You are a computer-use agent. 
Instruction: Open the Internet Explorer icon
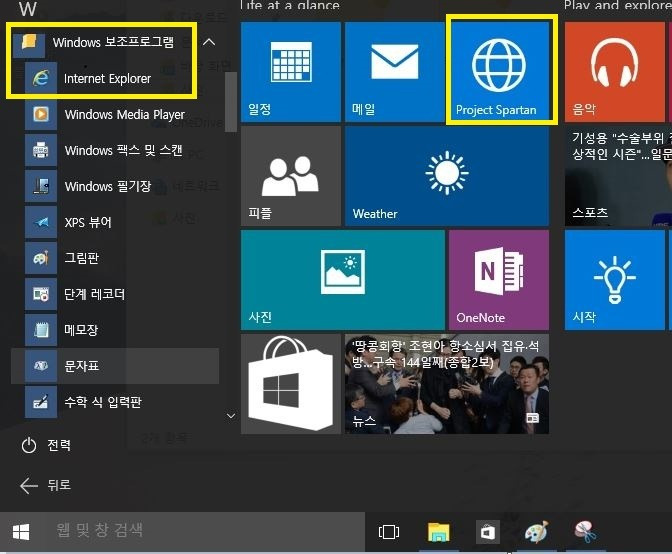pyautogui.click(x=41, y=78)
